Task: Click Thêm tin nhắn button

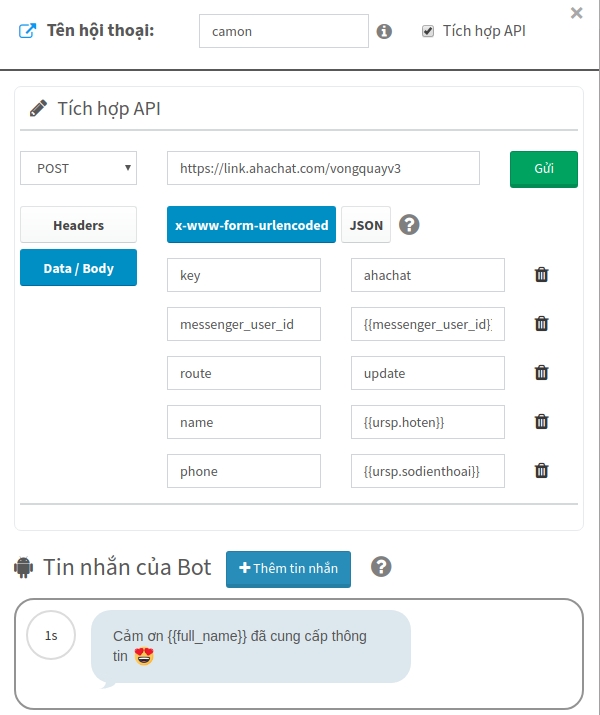Action: click(x=288, y=568)
